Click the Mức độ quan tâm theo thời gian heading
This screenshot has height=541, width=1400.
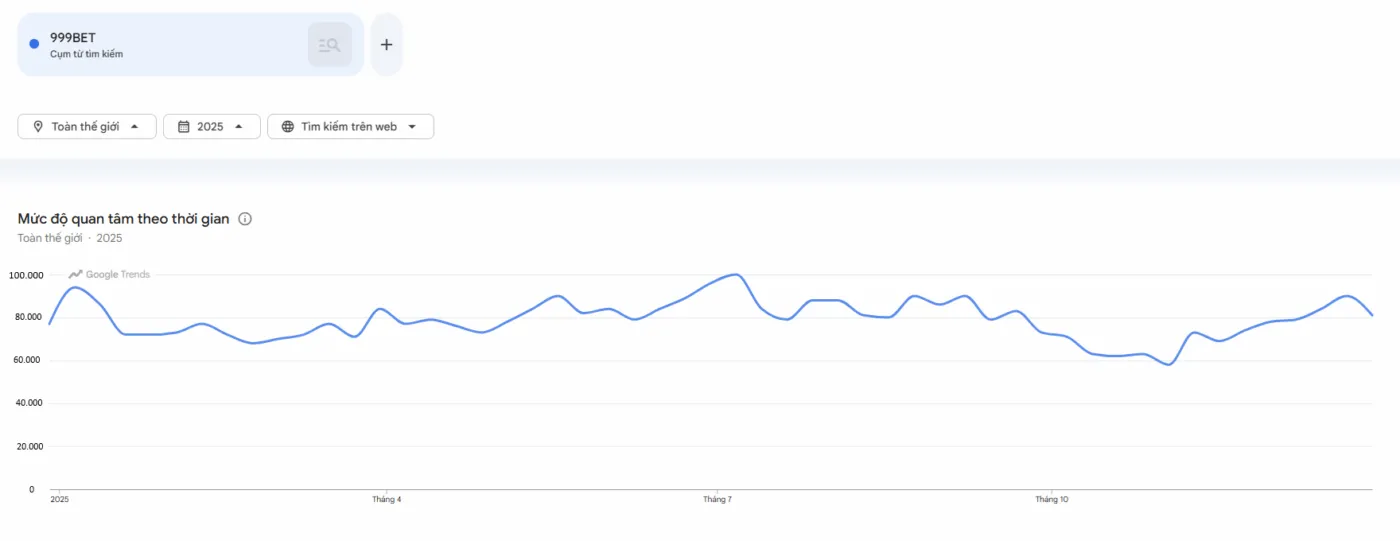pos(123,219)
